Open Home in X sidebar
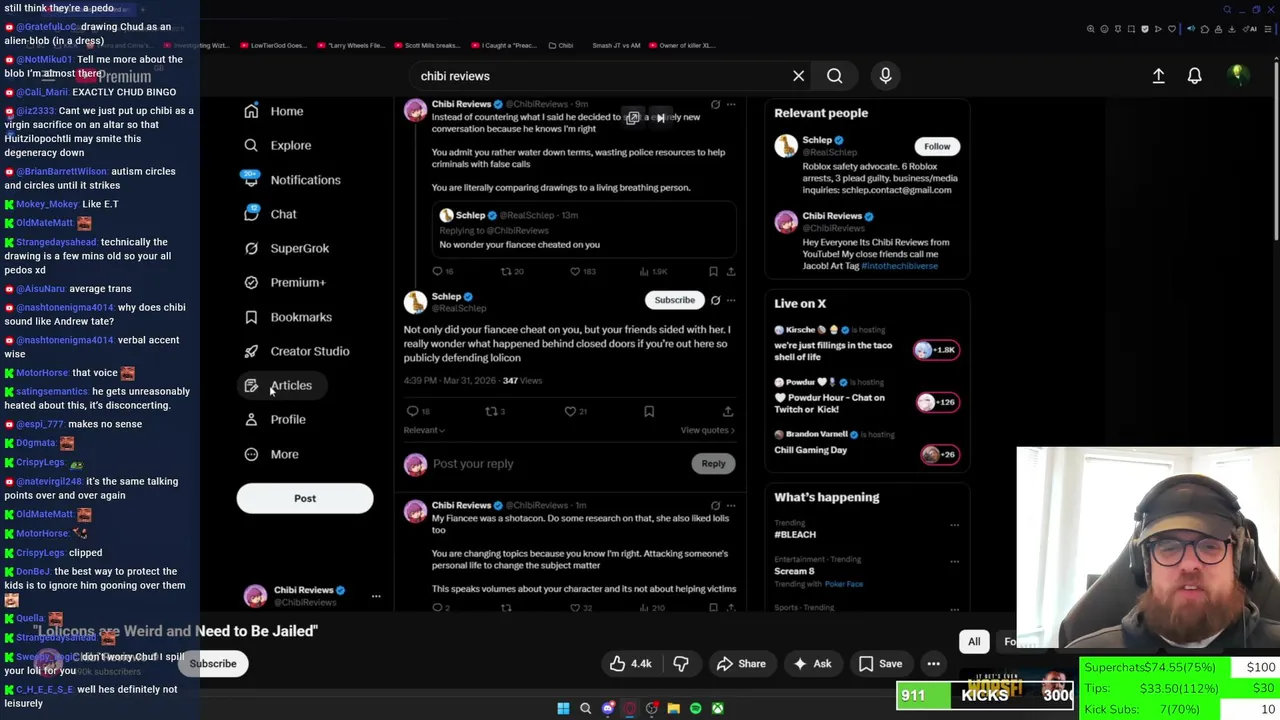Screen dimensions: 1280x720 (x=274, y=111)
